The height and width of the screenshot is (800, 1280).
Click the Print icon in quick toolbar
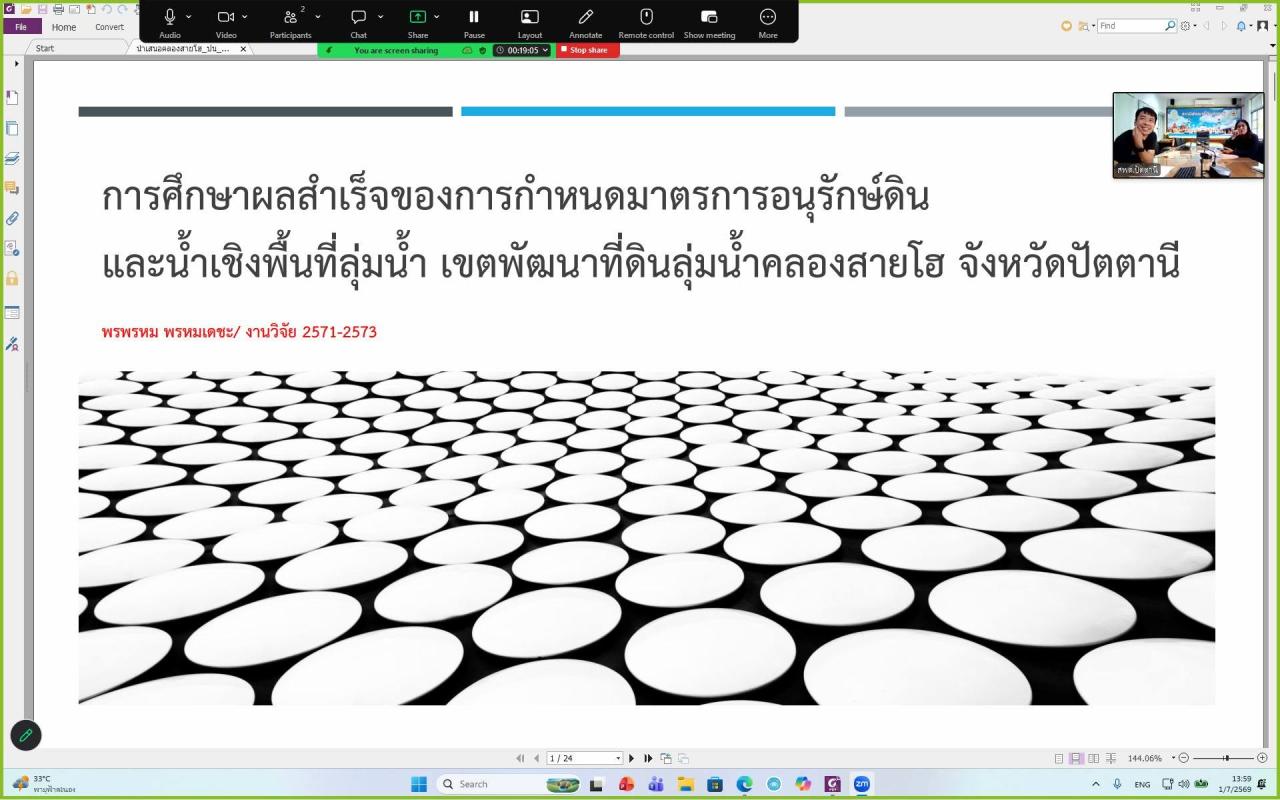58,9
